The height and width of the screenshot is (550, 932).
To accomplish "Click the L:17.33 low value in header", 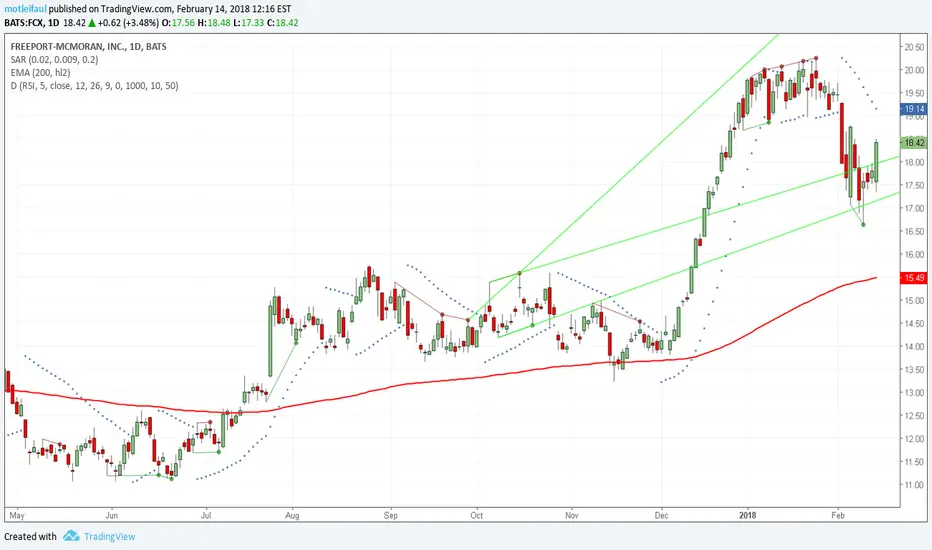I will 248,23.
